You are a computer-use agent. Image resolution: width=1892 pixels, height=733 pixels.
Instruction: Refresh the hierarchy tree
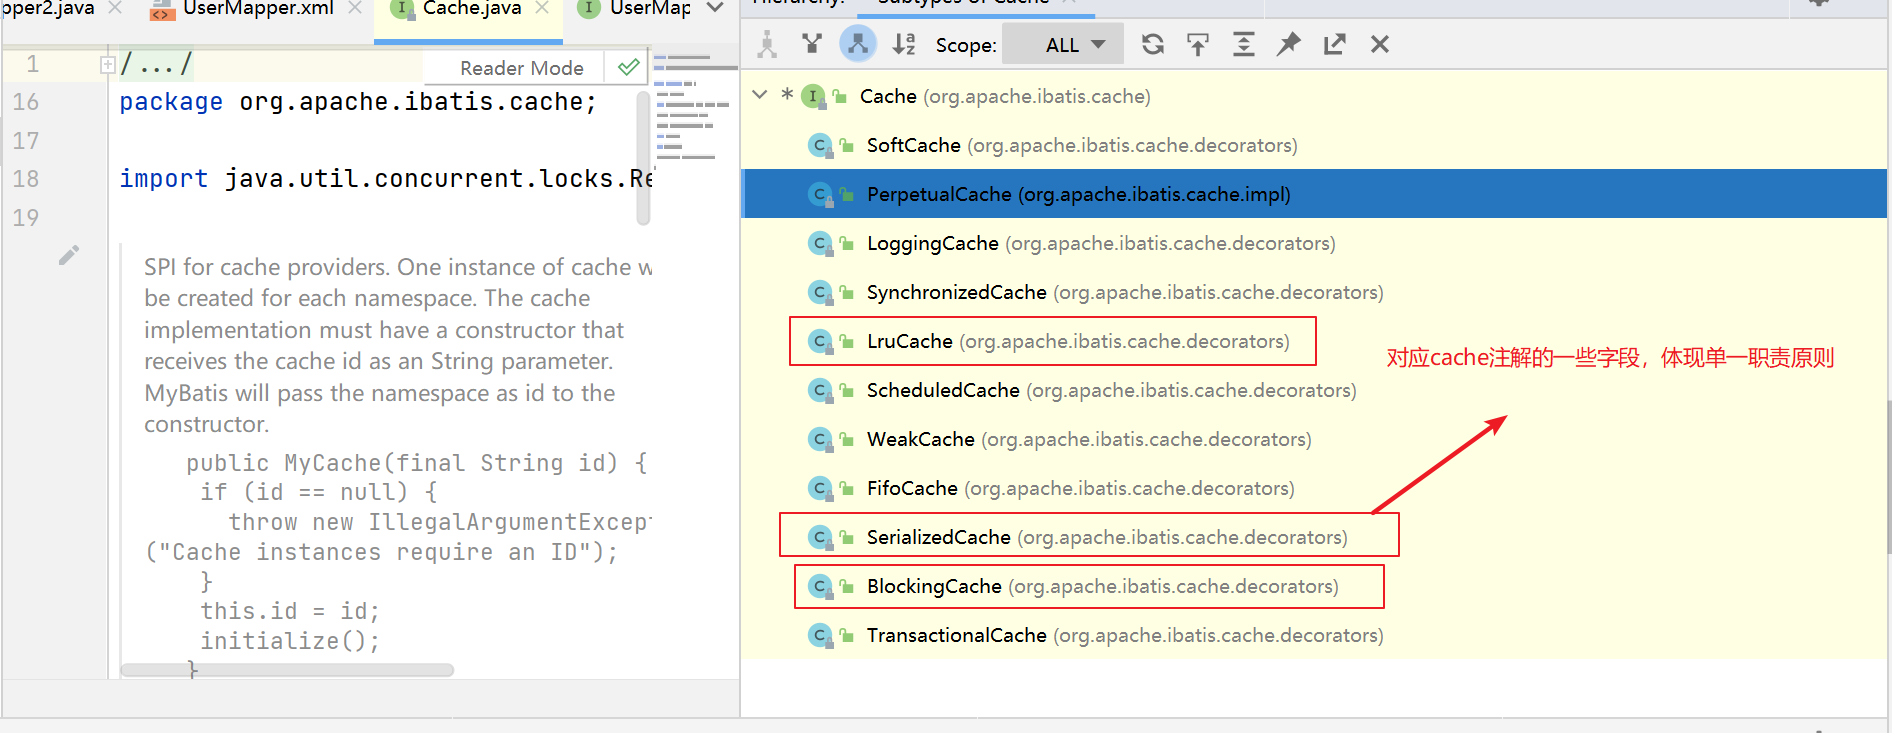[x=1153, y=44]
